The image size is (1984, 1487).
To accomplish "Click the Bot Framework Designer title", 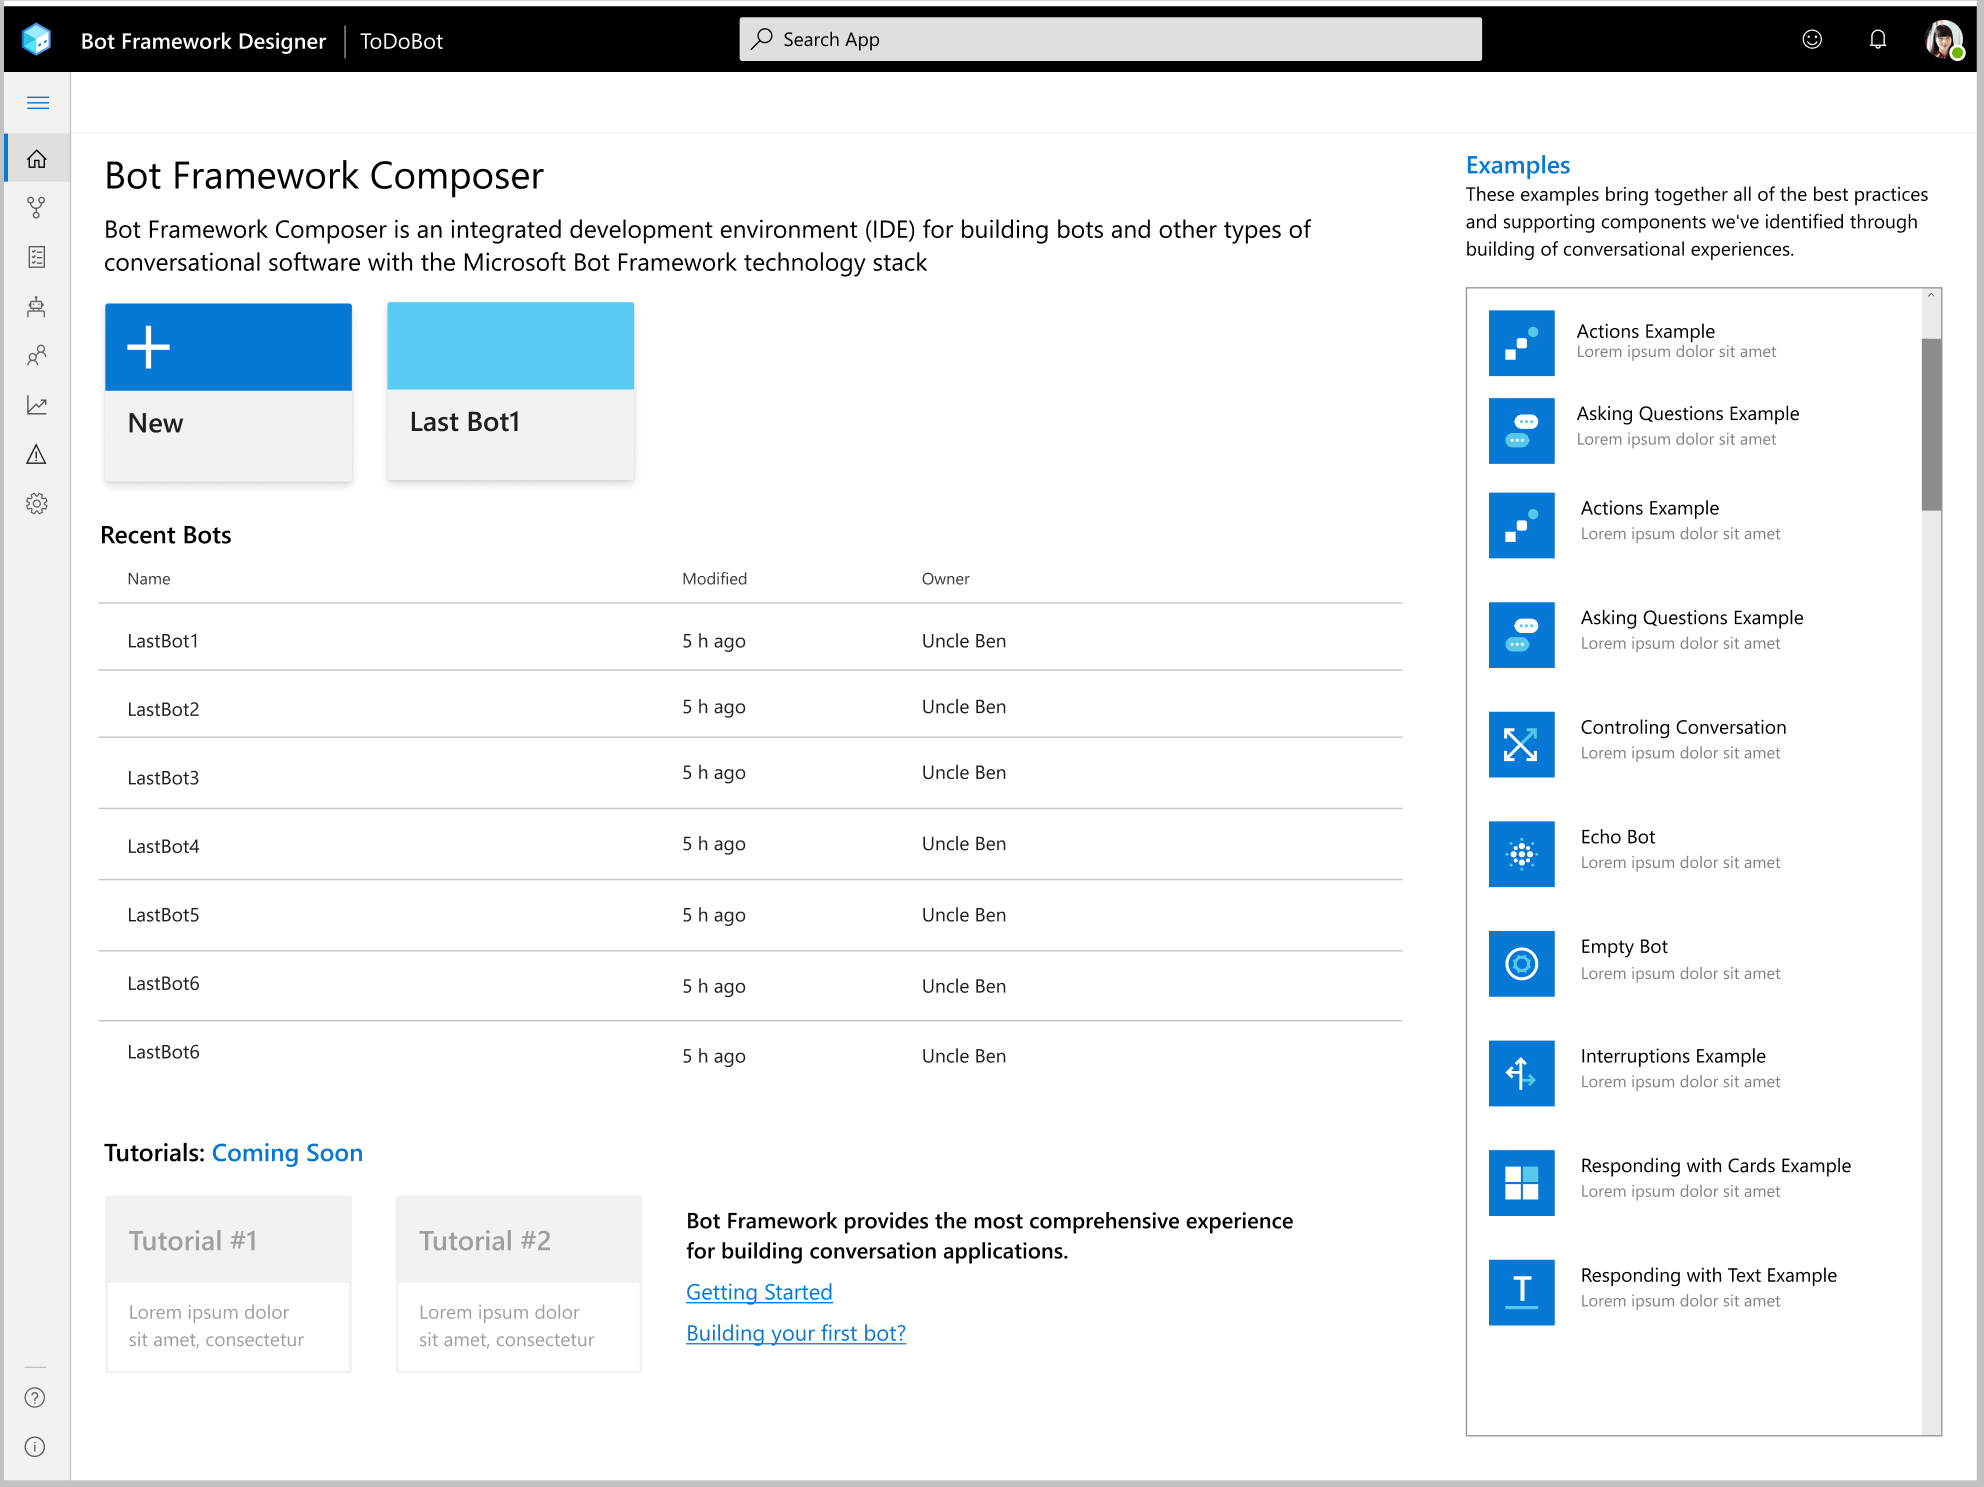I will tap(203, 41).
